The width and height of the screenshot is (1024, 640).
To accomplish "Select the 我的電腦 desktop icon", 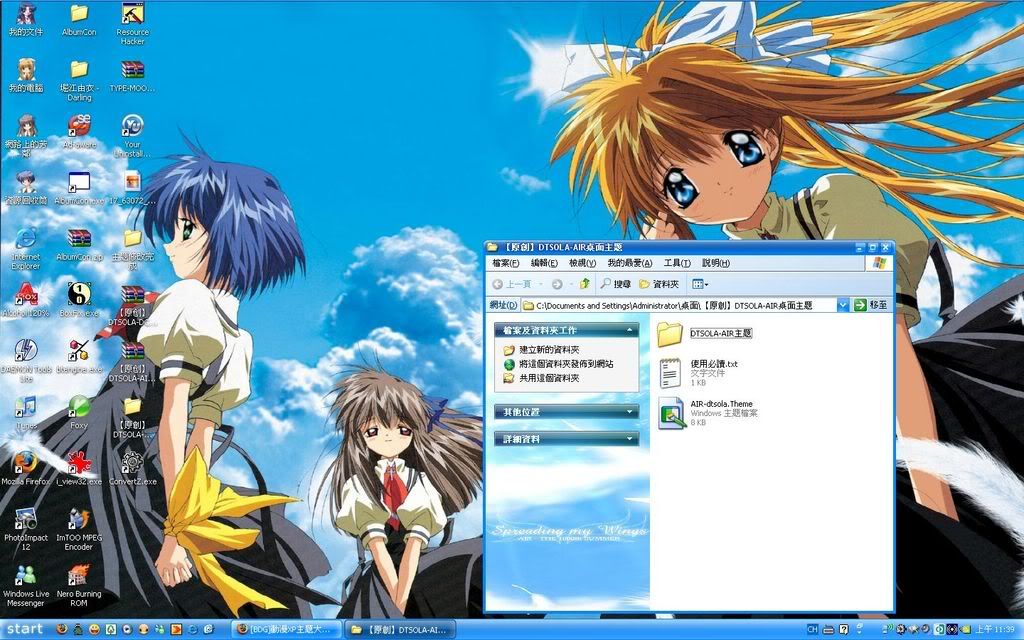I will [x=26, y=75].
